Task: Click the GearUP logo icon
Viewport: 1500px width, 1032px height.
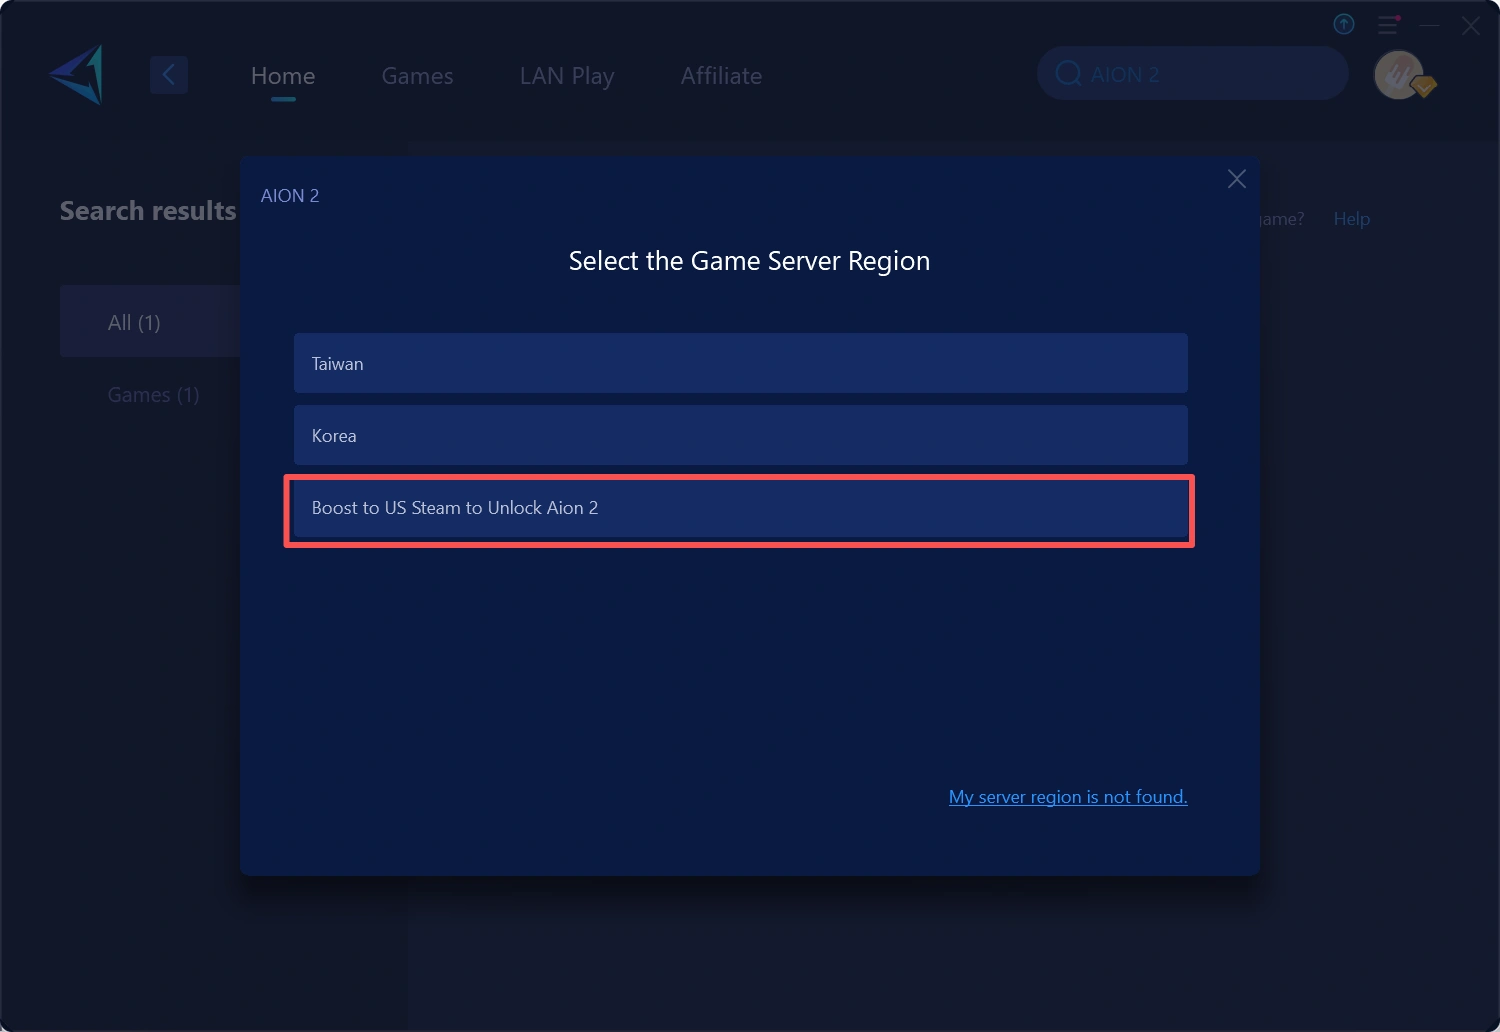Action: [x=77, y=75]
